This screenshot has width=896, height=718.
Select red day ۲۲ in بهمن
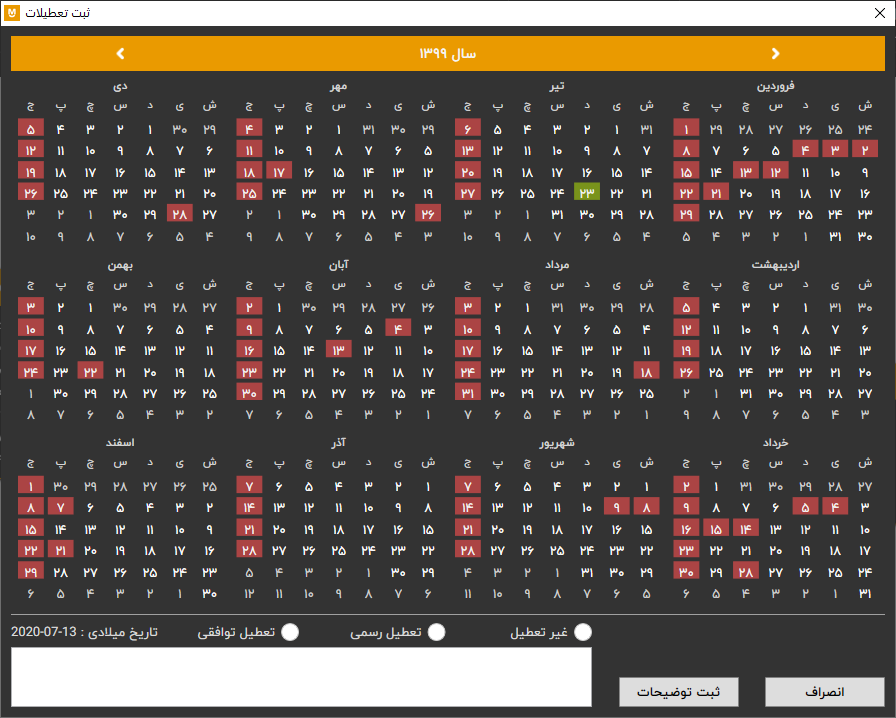(90, 372)
